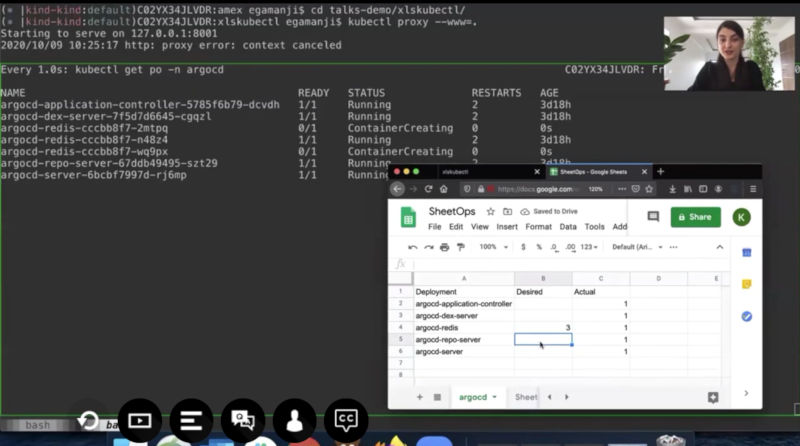Redo the last sheet edit
Viewport: 800px width, 446px height.
tap(429, 247)
